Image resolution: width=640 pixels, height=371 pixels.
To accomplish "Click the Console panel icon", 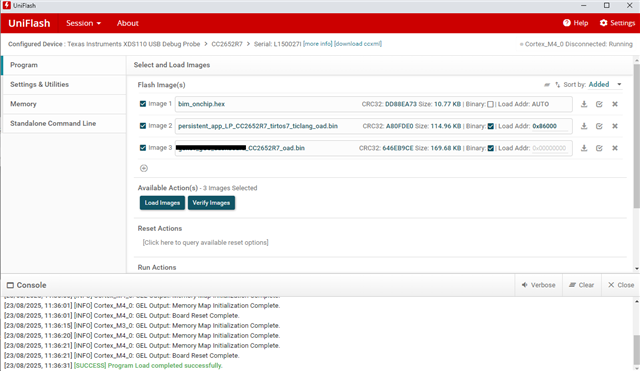I will coord(10,285).
